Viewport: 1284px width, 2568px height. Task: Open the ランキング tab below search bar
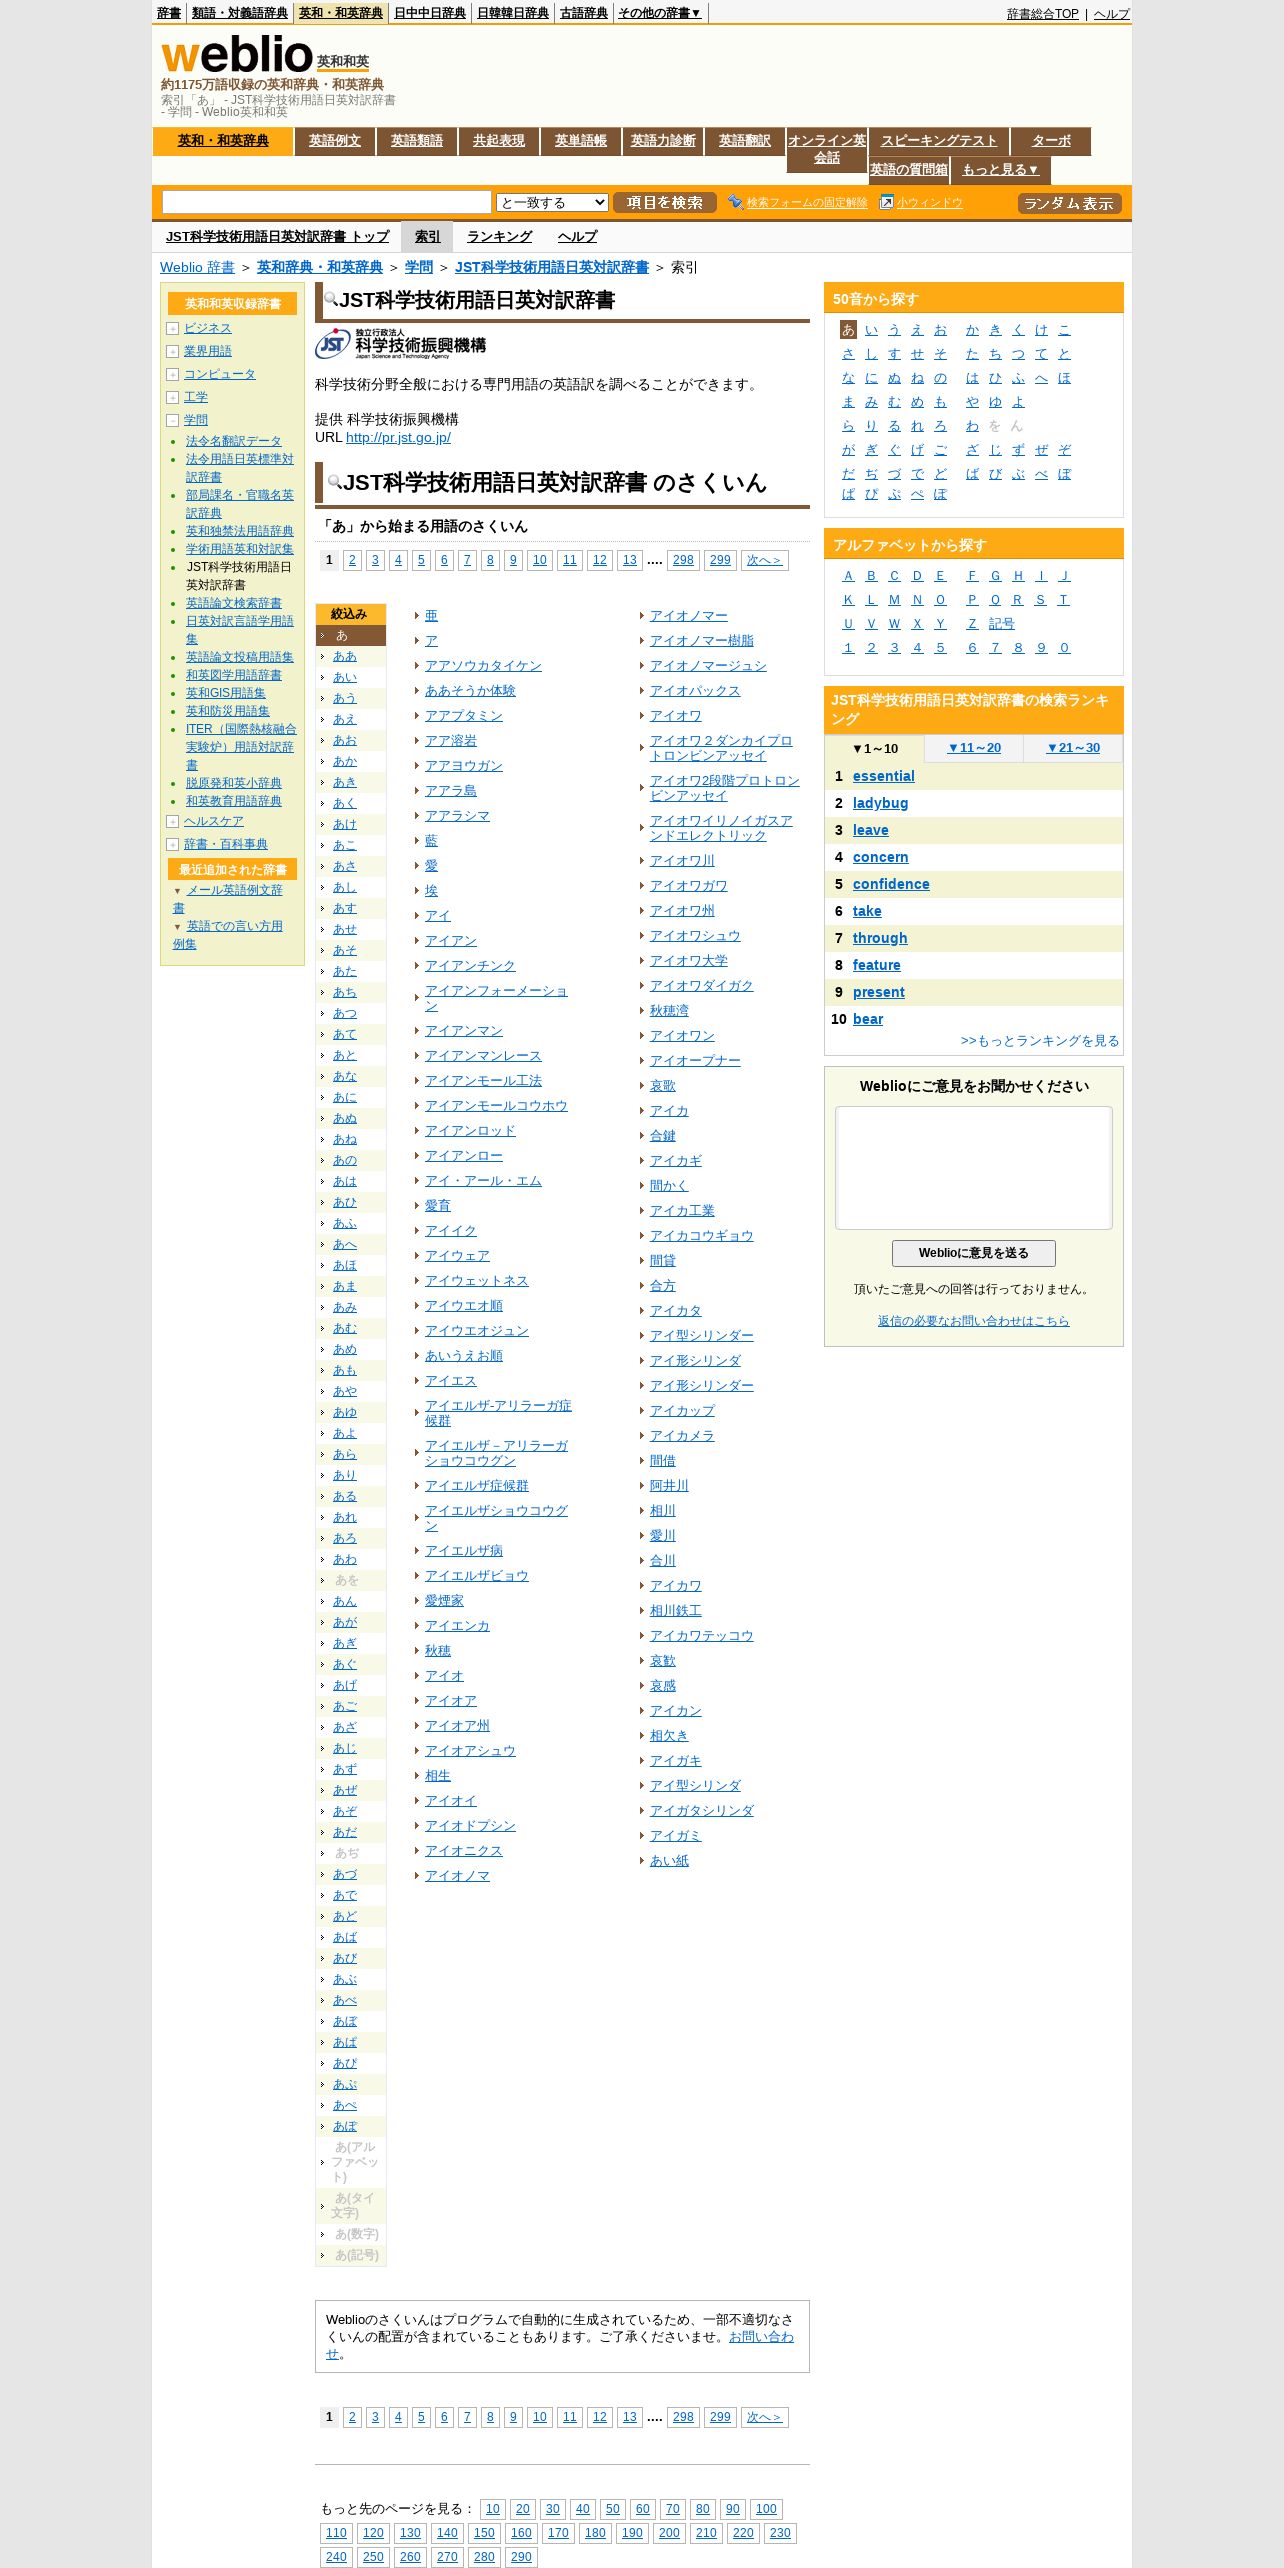click(x=499, y=237)
